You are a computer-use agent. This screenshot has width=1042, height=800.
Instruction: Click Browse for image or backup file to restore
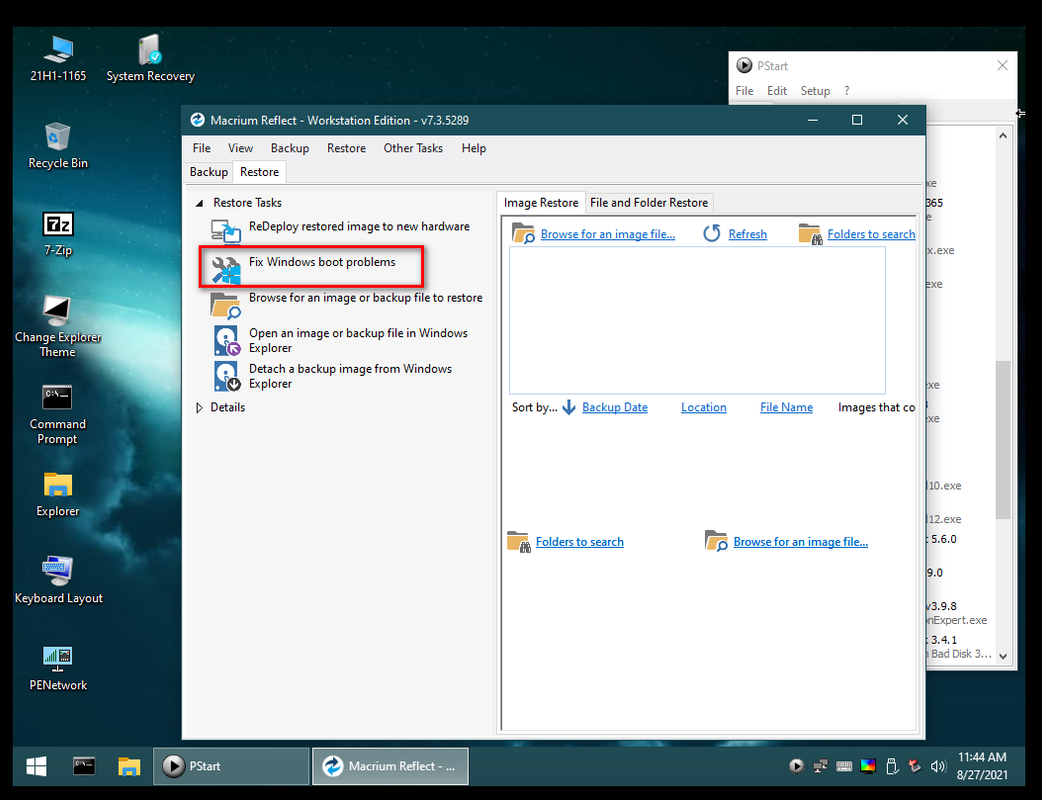pos(365,298)
